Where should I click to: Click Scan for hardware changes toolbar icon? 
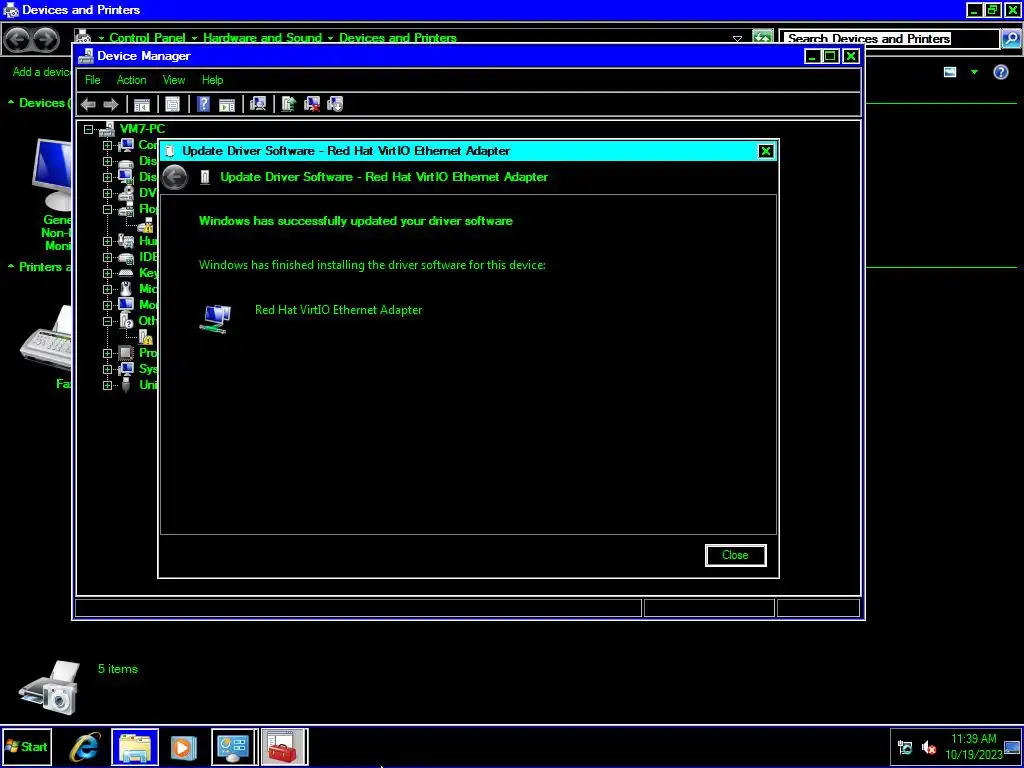(258, 104)
